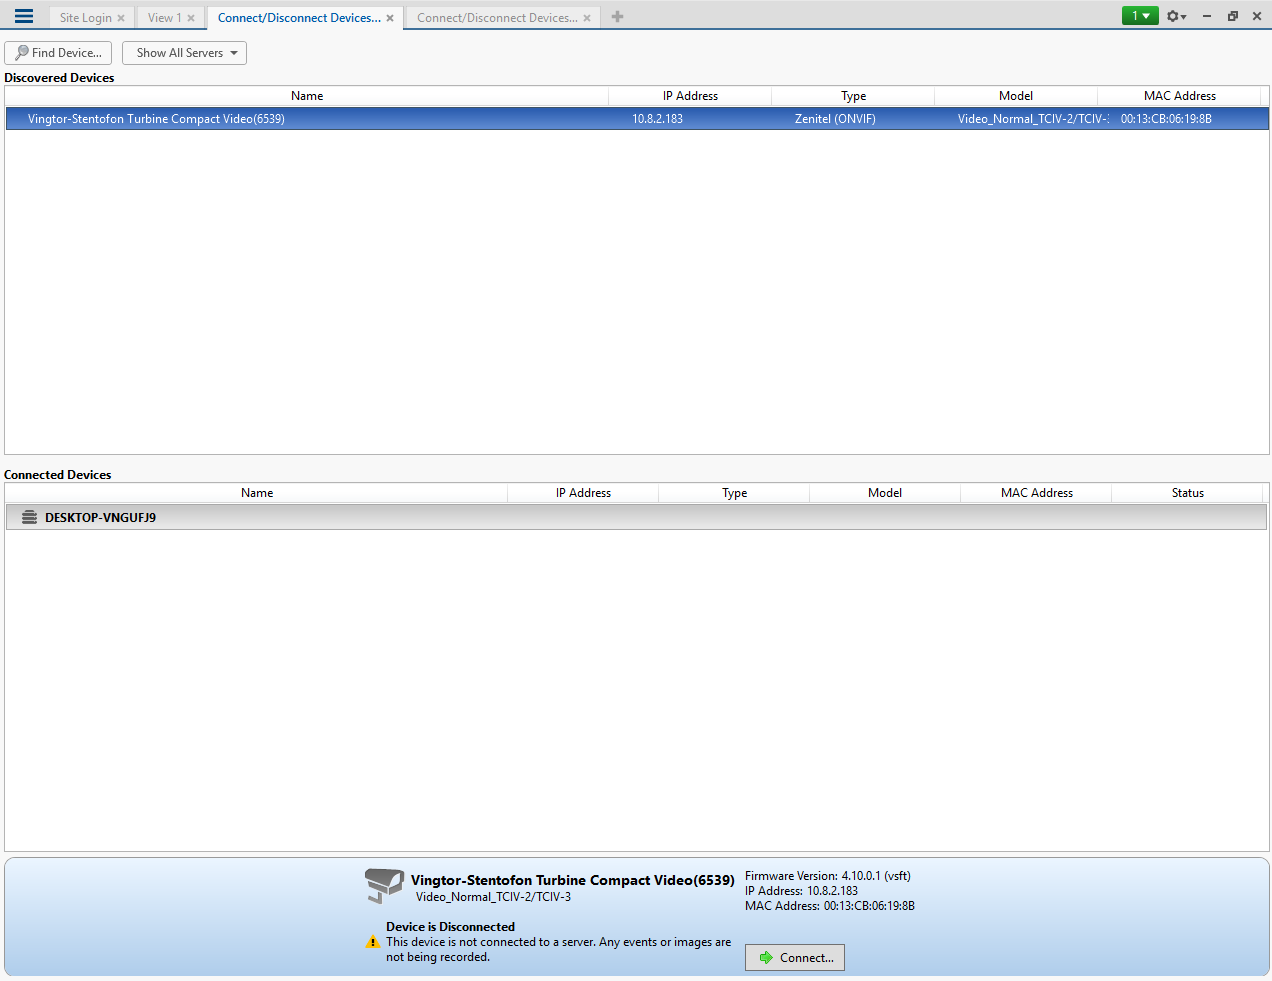Open the hamburger main menu

coord(24,16)
